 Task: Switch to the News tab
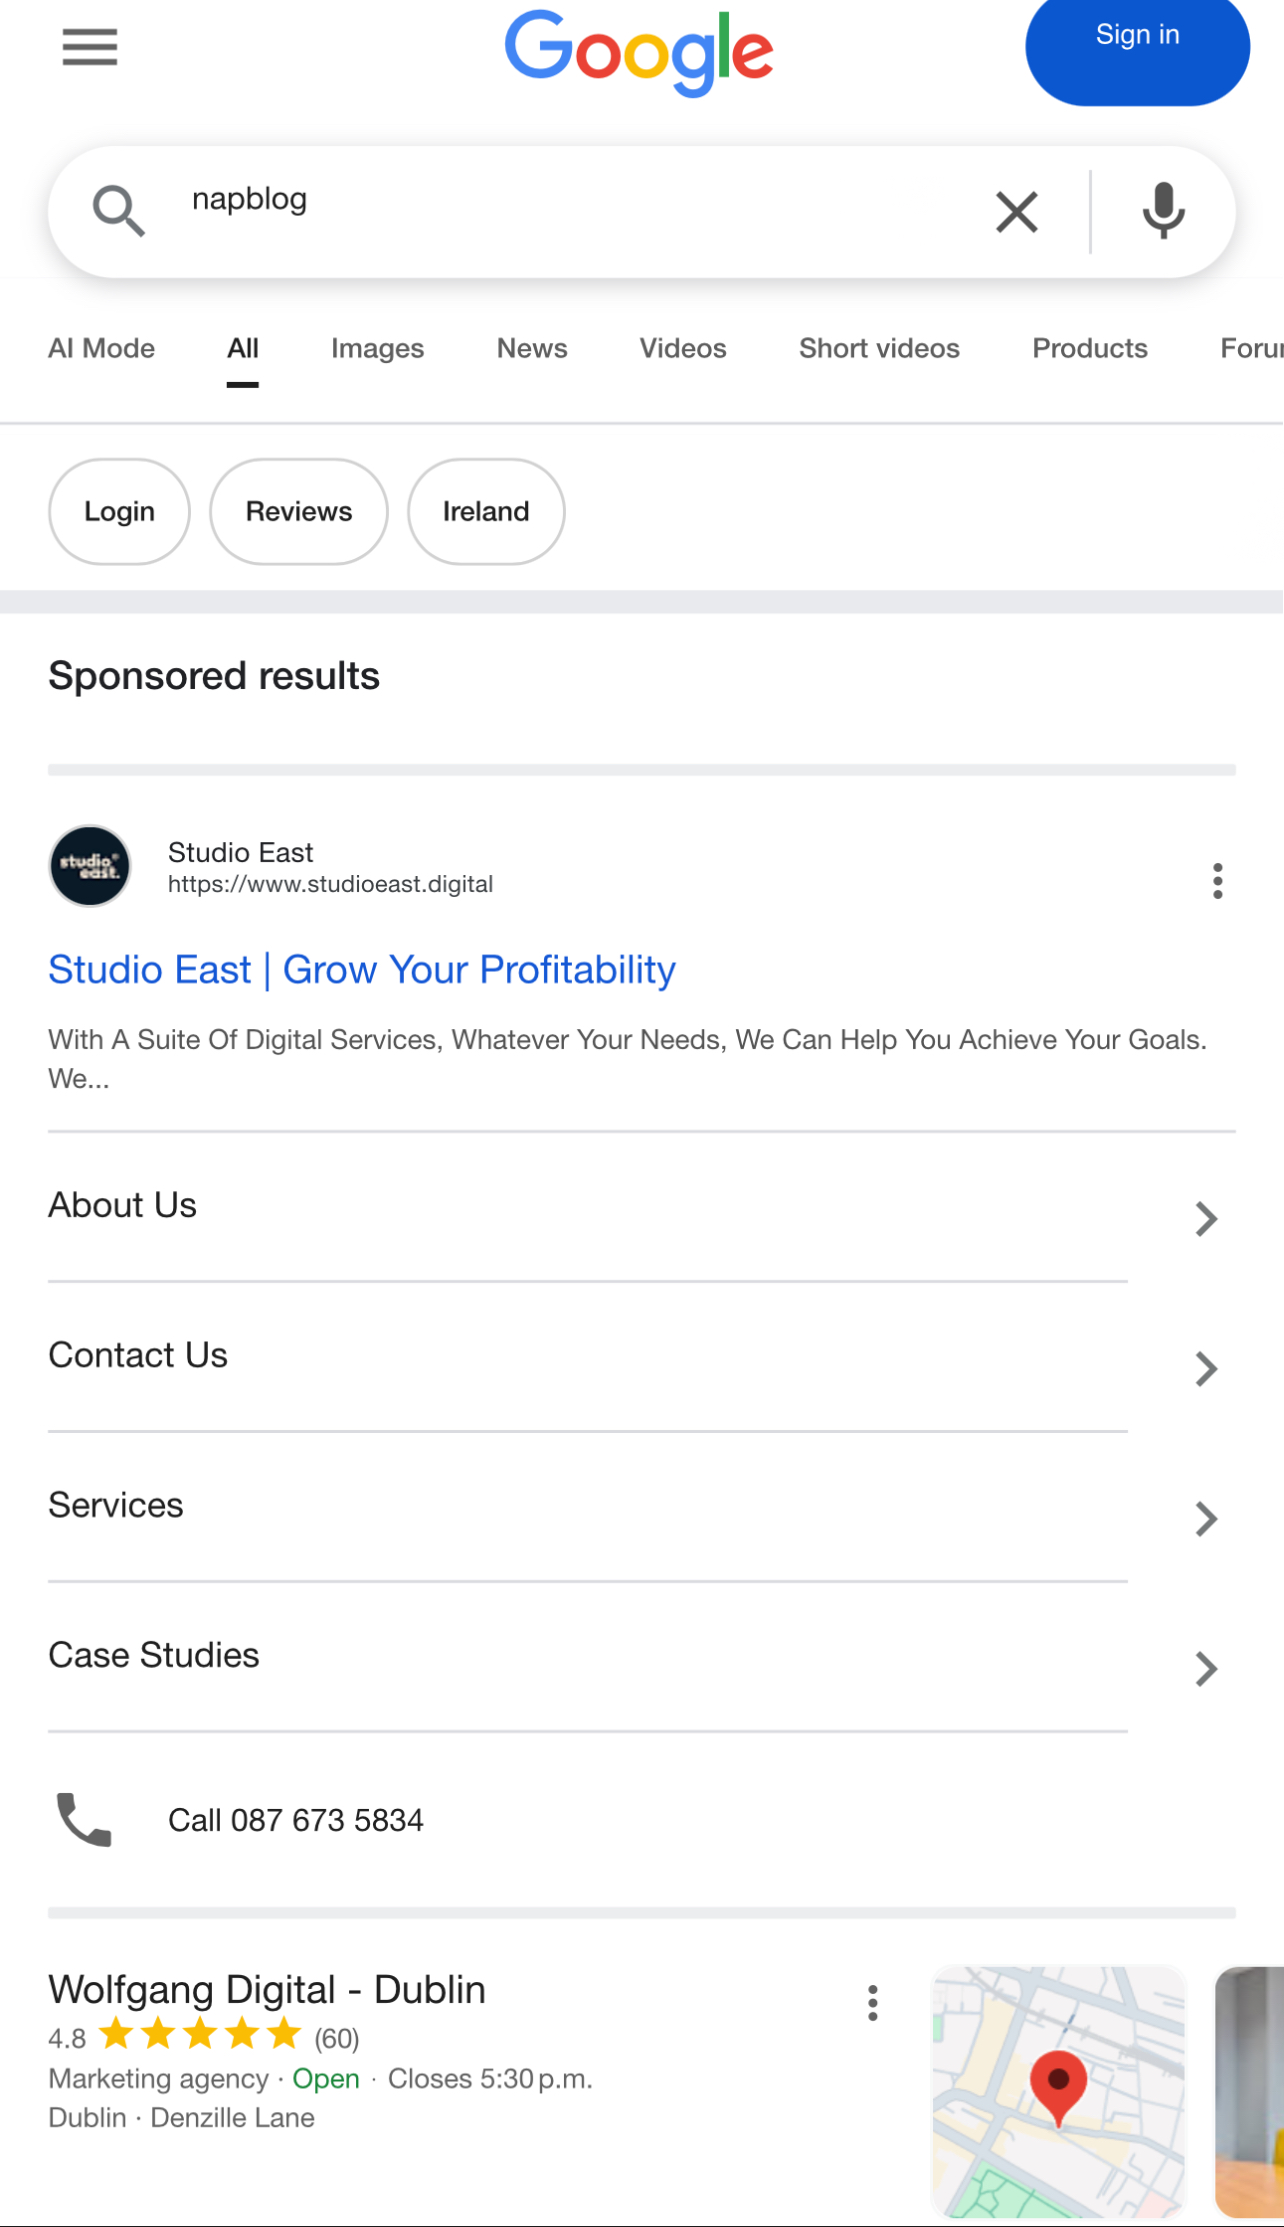pyautogui.click(x=532, y=348)
